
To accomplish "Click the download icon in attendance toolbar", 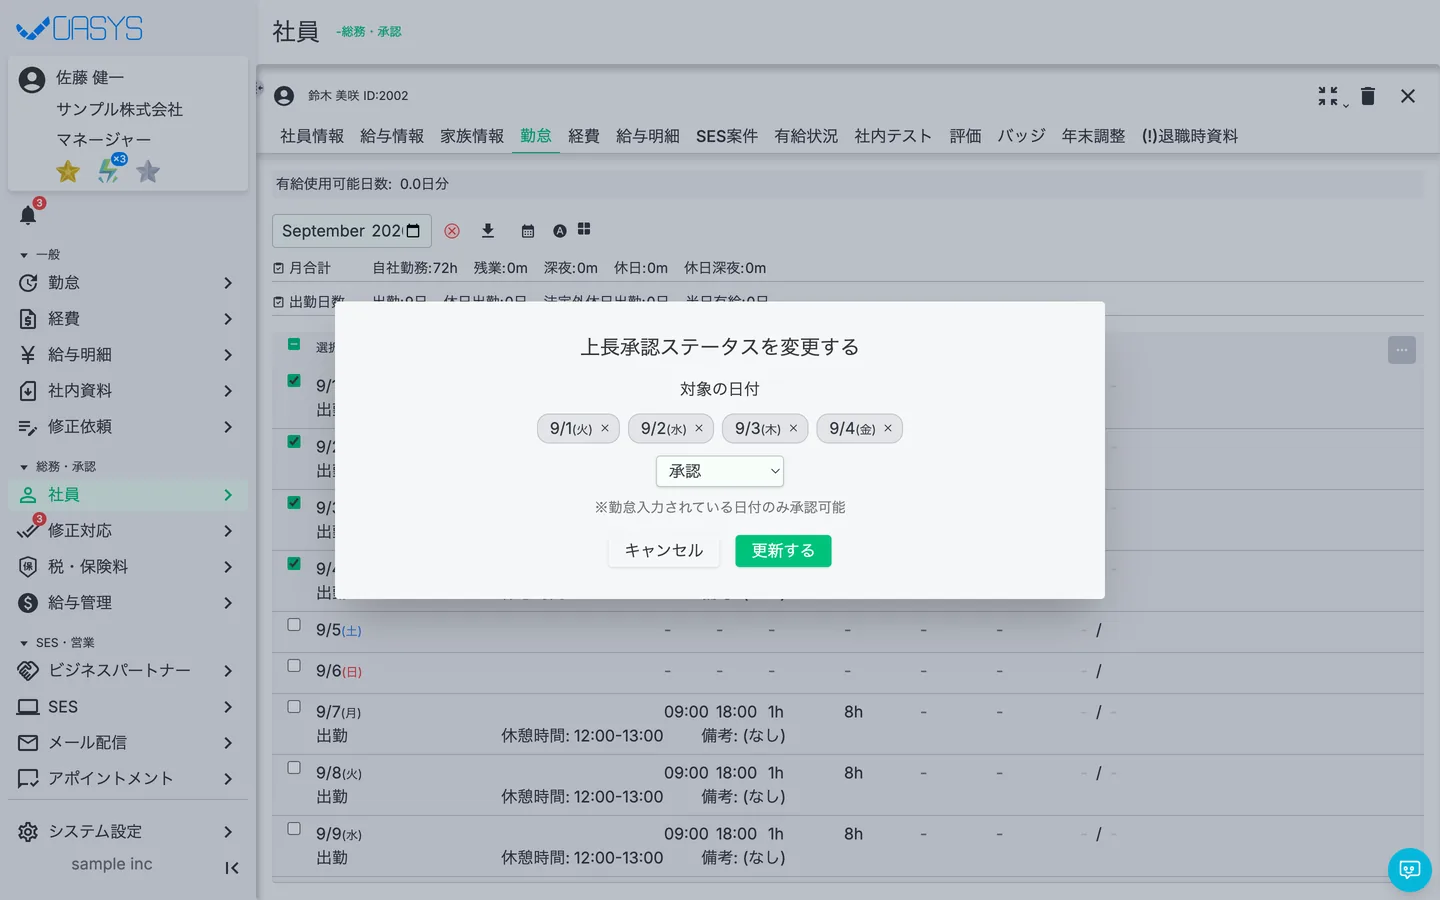I will coord(488,231).
